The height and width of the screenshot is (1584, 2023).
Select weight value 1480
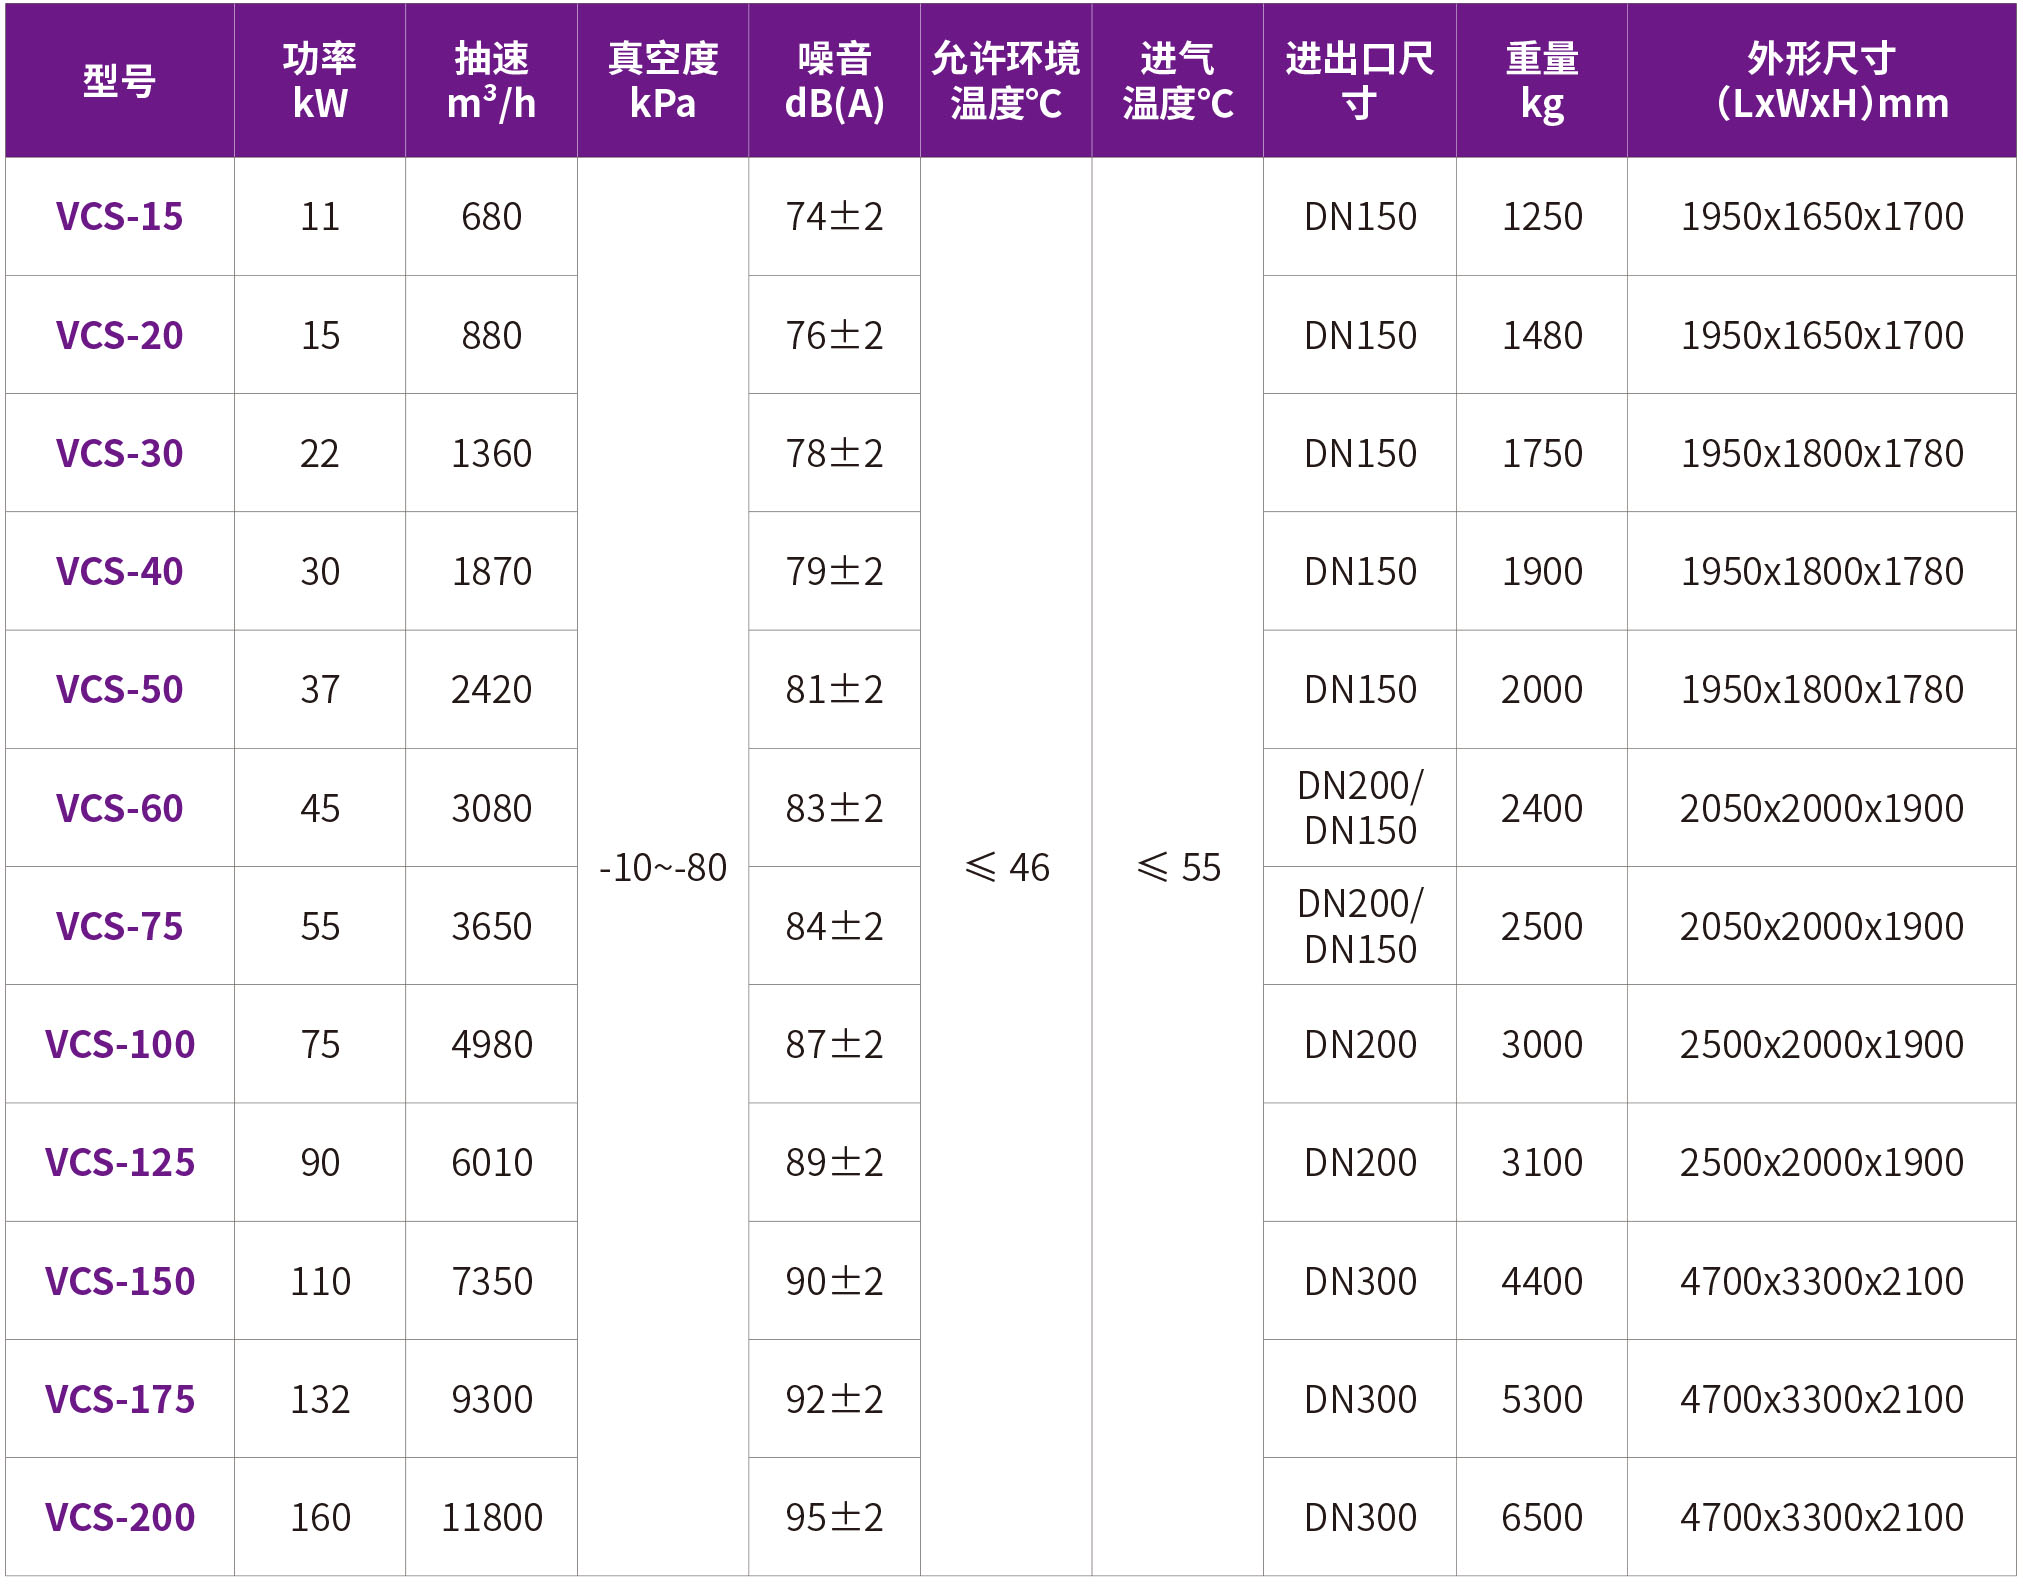click(x=1542, y=336)
